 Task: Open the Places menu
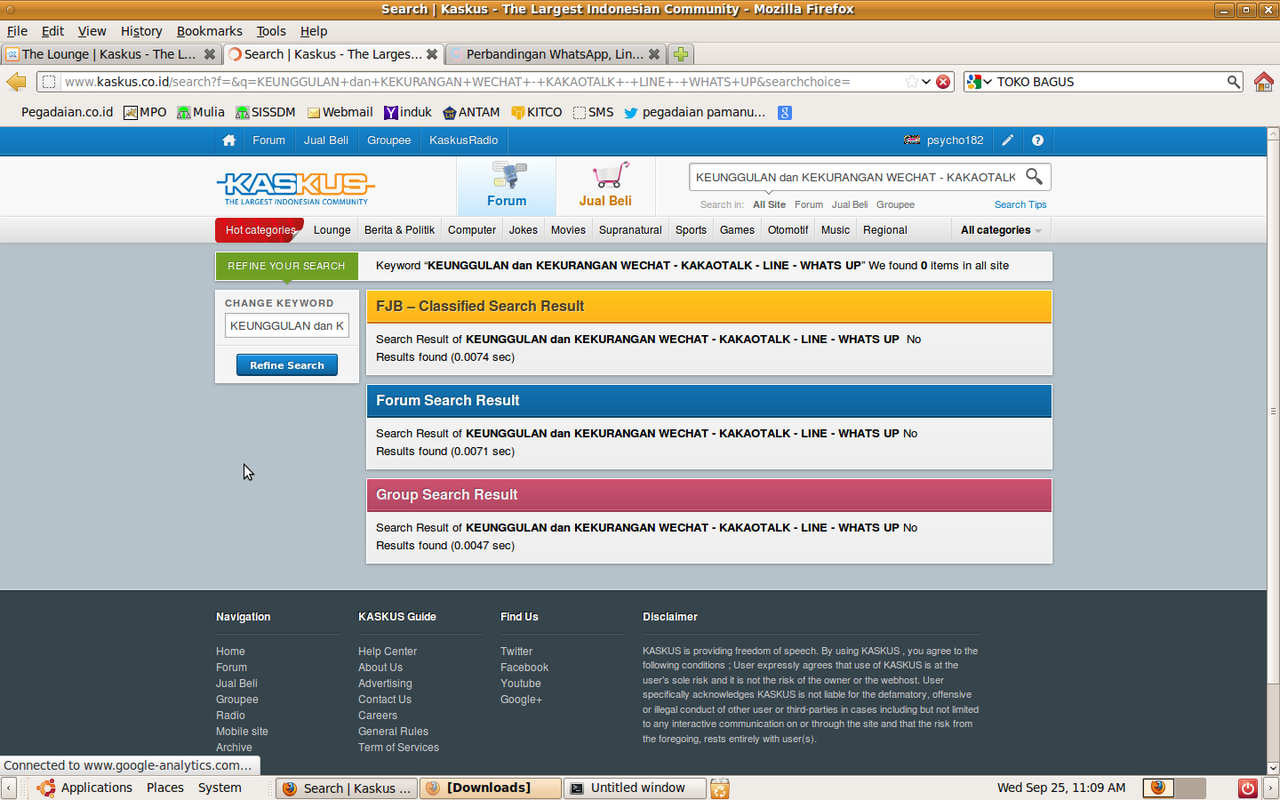[x=165, y=788]
